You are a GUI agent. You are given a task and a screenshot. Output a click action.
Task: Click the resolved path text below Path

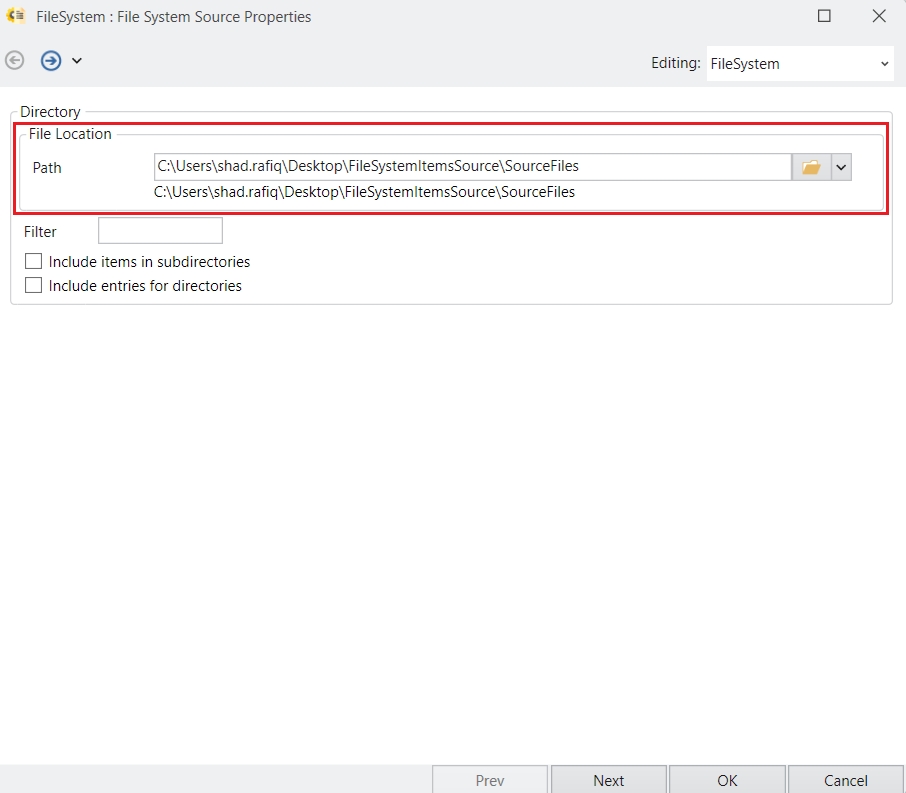[x=364, y=192]
